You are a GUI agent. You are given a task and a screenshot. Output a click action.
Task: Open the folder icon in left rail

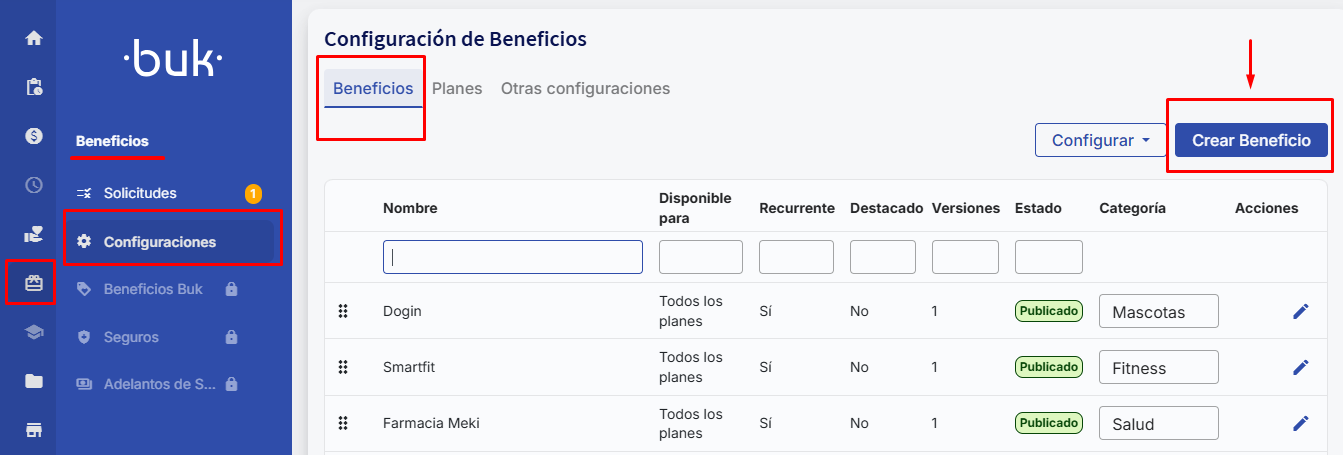(x=34, y=381)
